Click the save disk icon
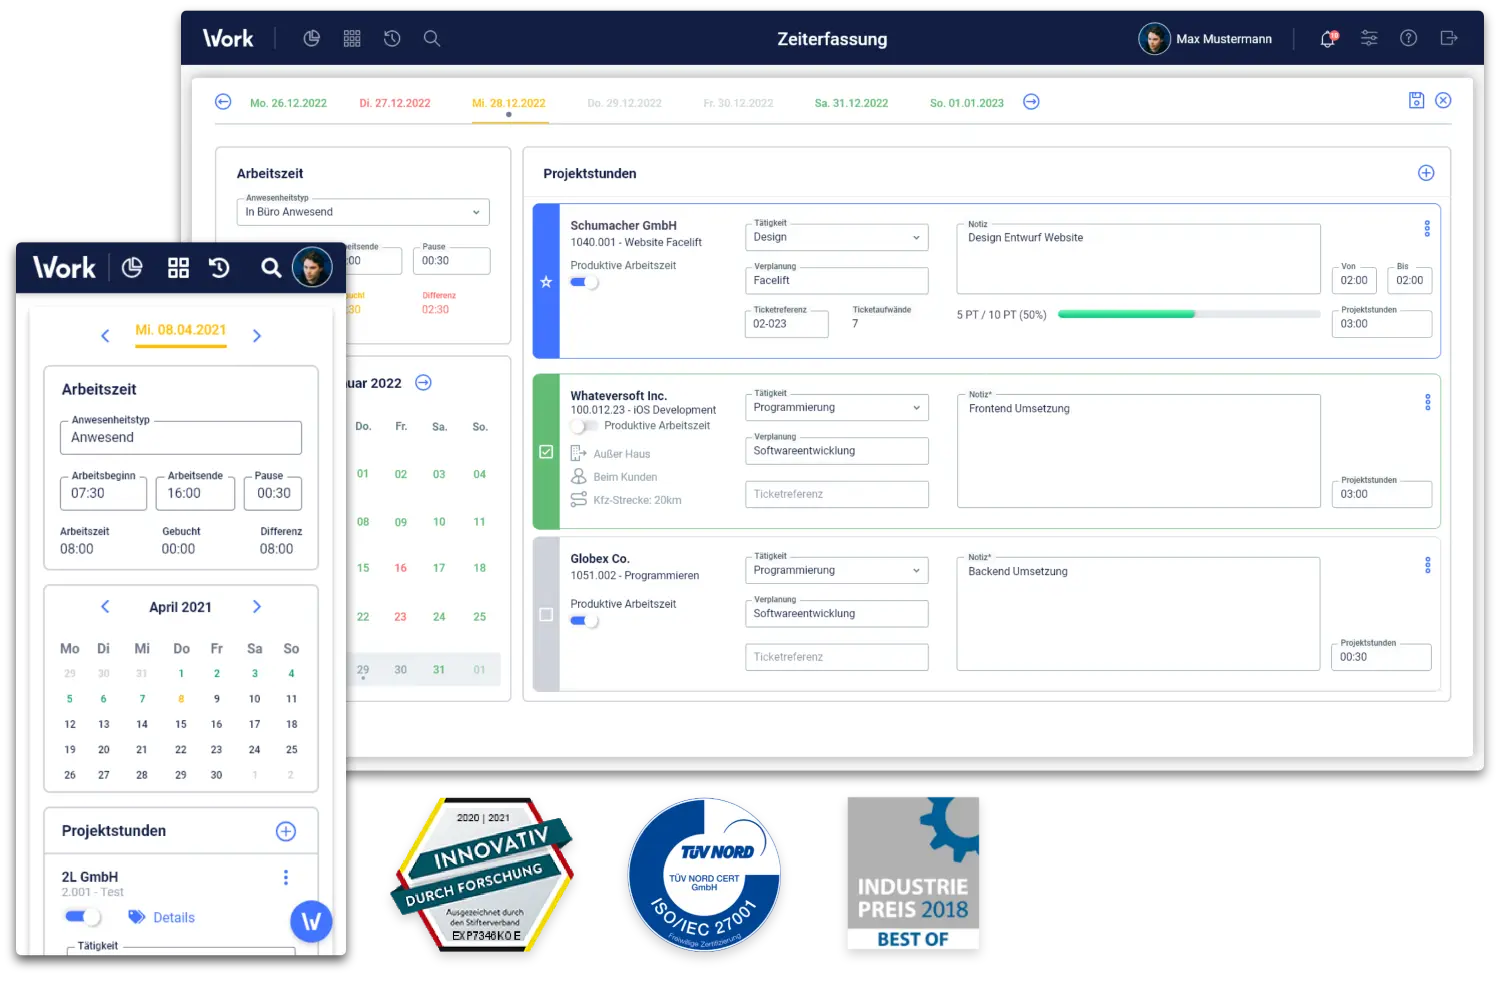The height and width of the screenshot is (997, 1500). coord(1417,100)
